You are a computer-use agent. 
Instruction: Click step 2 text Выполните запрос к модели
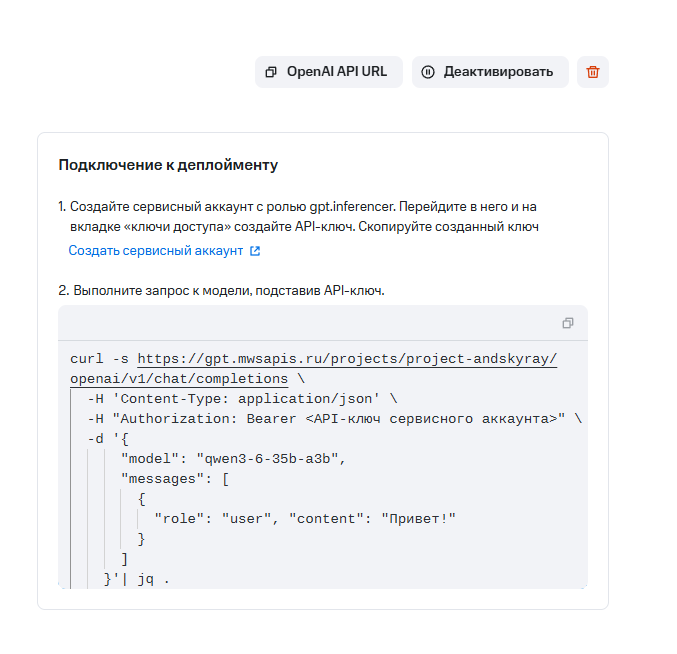(x=221, y=291)
